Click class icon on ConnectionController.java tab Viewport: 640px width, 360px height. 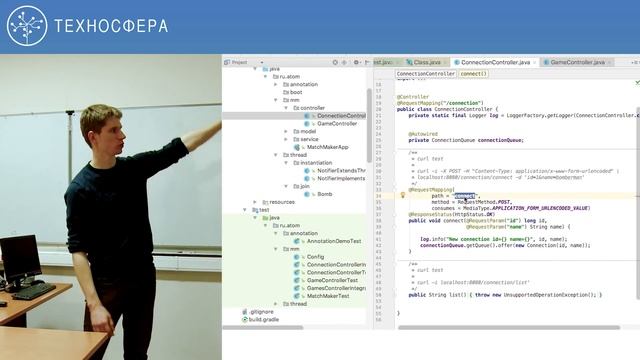coord(457,62)
